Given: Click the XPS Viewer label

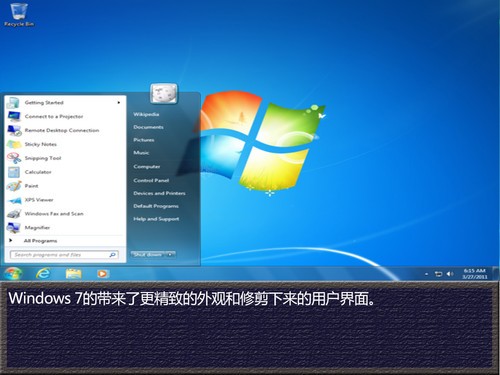Looking at the screenshot, I should [39, 200].
